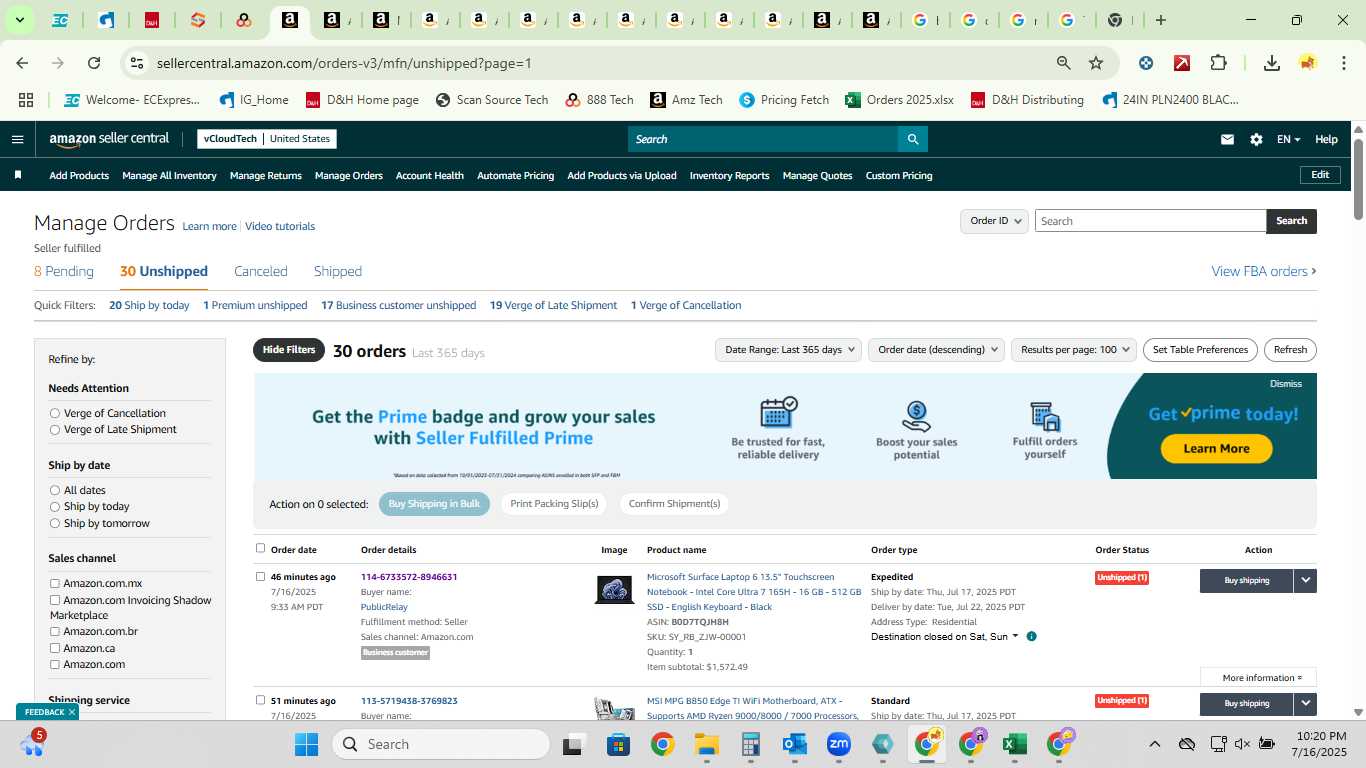The height and width of the screenshot is (768, 1366).
Task: Select the Ship by today radio option
Action: point(55,507)
